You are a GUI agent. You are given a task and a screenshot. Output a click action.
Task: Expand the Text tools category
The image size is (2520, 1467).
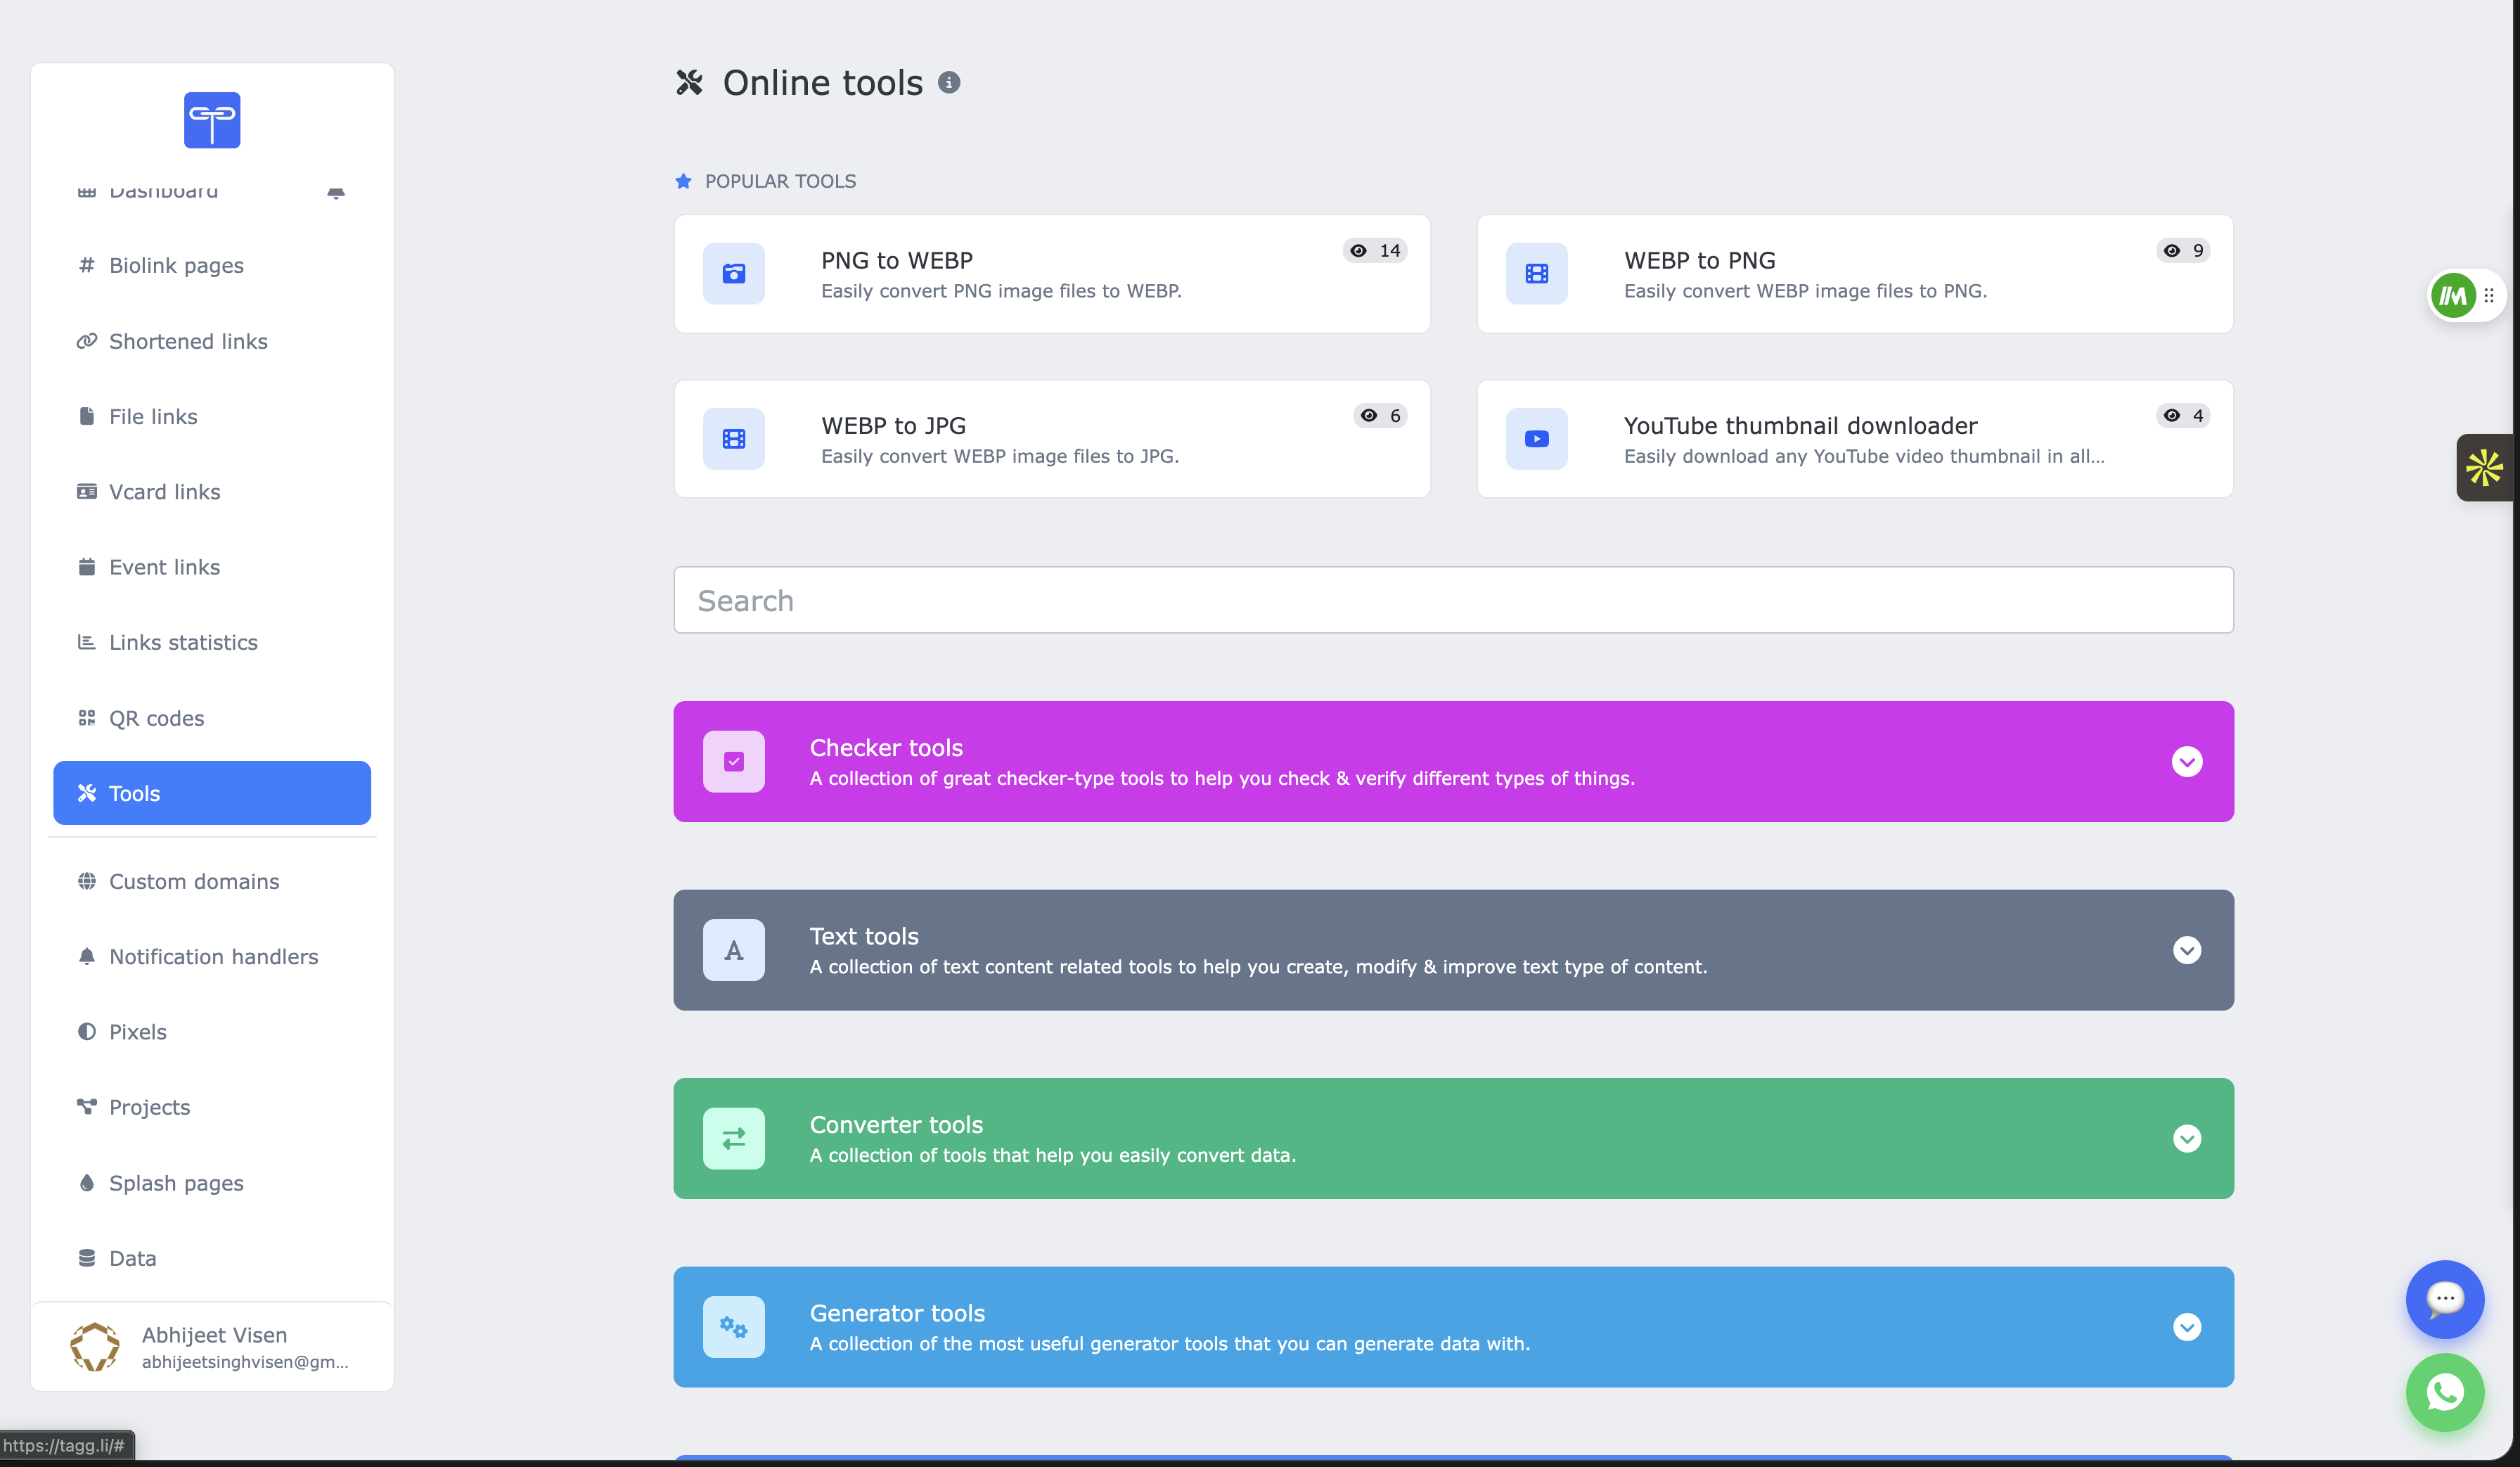(x=2186, y=950)
